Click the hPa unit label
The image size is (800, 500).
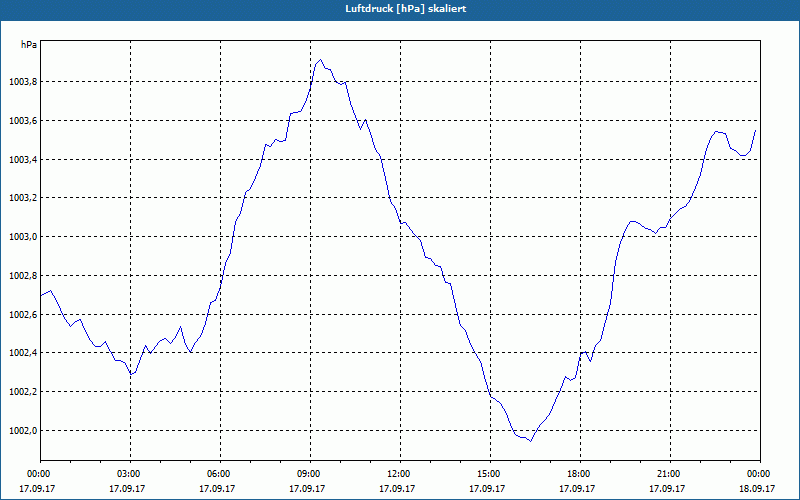click(x=29, y=45)
